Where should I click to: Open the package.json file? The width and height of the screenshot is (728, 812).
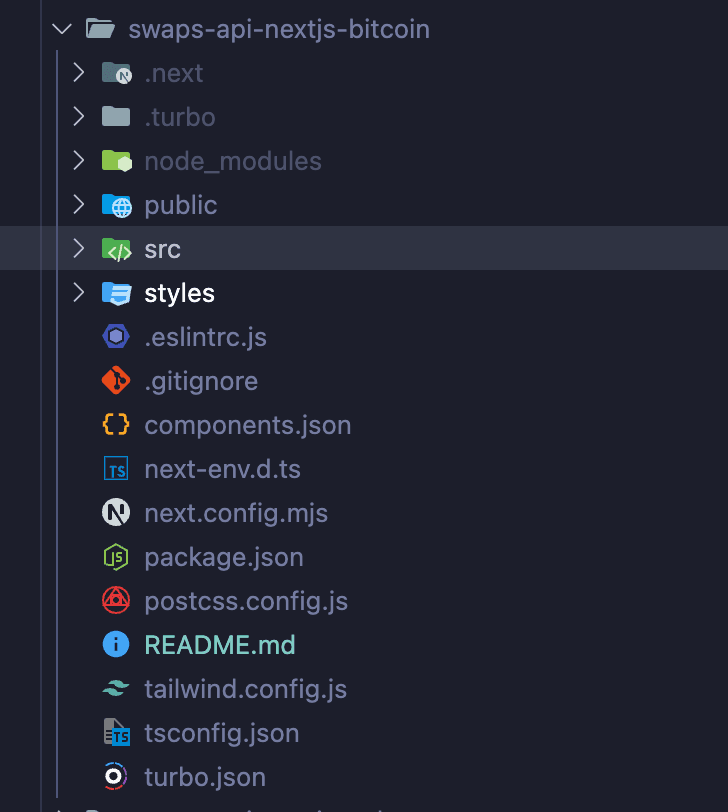(x=223, y=557)
